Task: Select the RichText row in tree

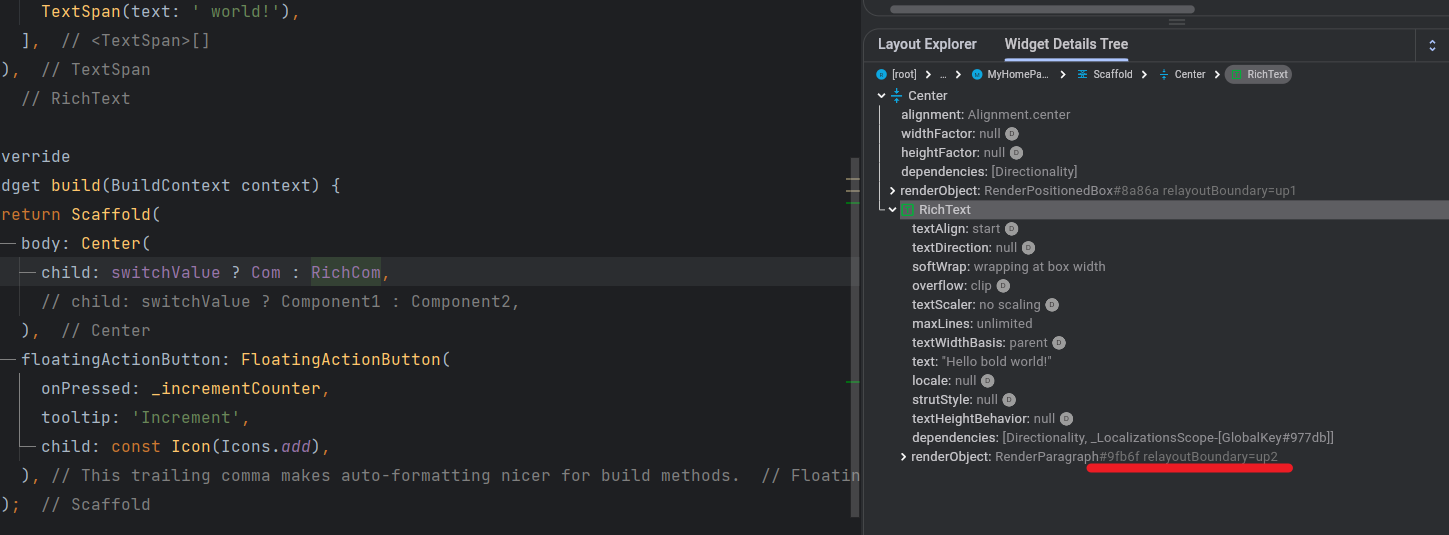Action: (944, 210)
